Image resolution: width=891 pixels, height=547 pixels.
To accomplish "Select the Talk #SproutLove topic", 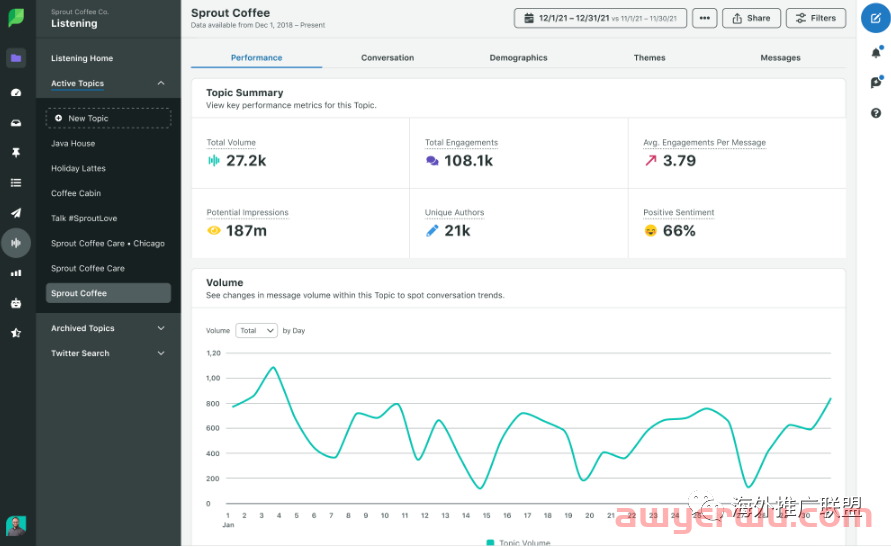I will 84,219.
